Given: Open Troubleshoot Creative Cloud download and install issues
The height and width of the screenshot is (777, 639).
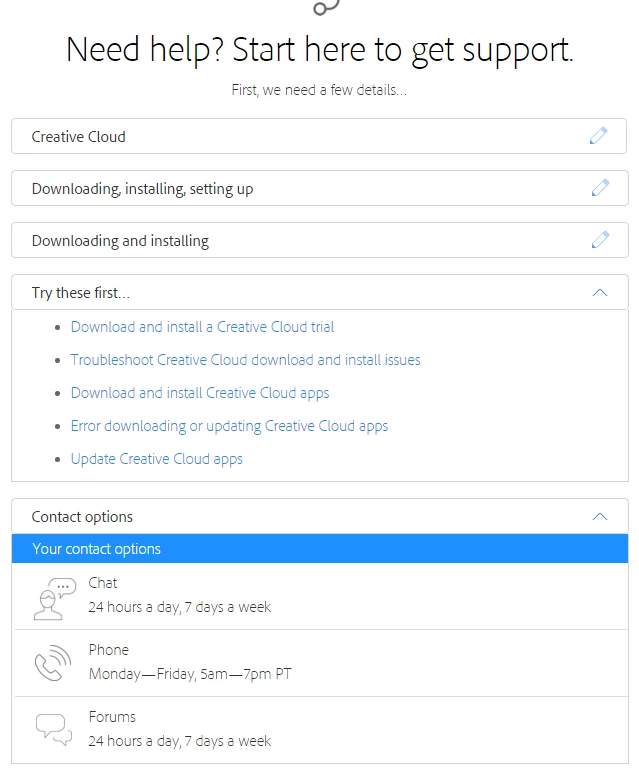Looking at the screenshot, I should 245,360.
